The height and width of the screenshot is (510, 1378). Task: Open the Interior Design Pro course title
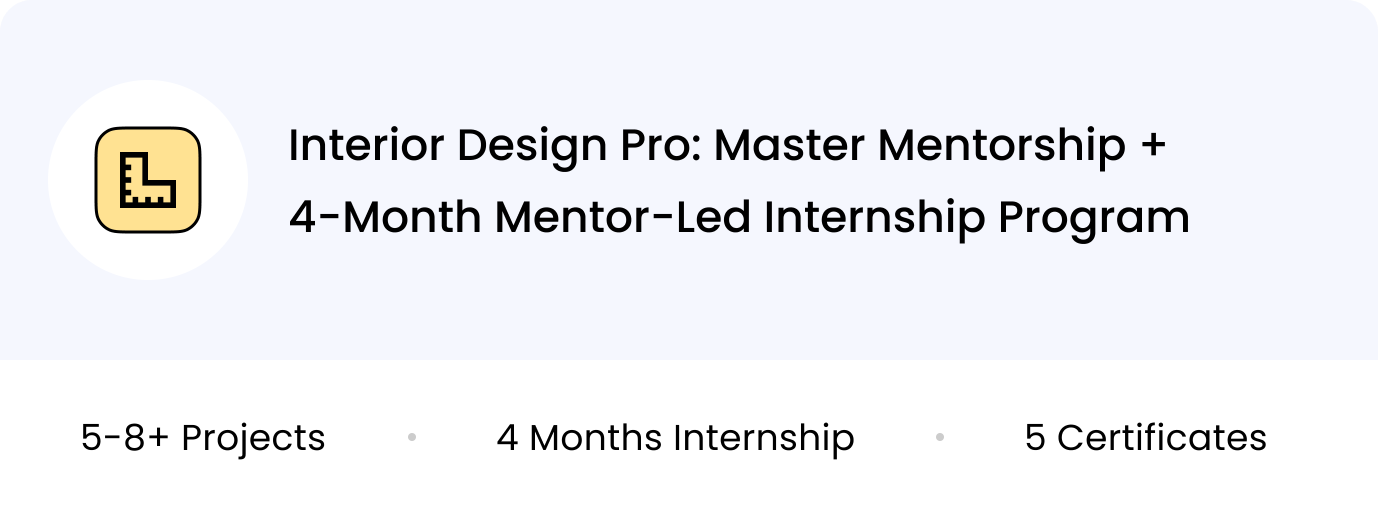[727, 146]
